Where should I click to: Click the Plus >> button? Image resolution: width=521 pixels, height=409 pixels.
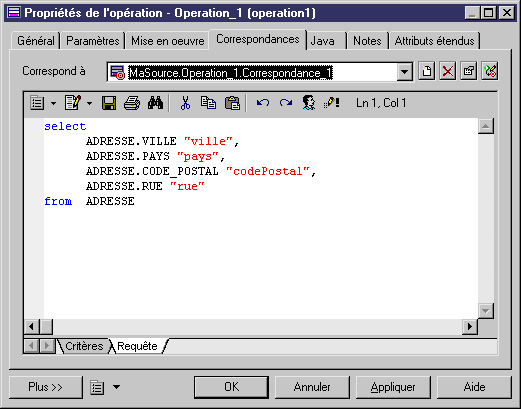pyautogui.click(x=45, y=387)
